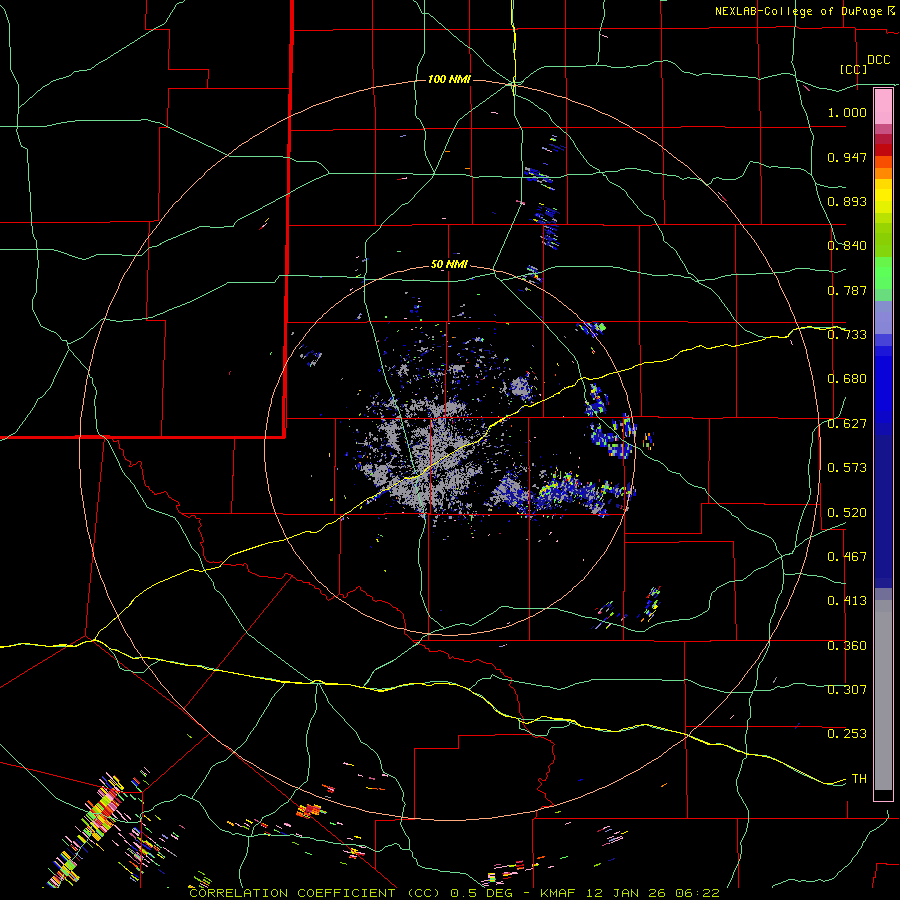Click the 0.573 legend value
The width and height of the screenshot is (900, 900).
point(847,468)
